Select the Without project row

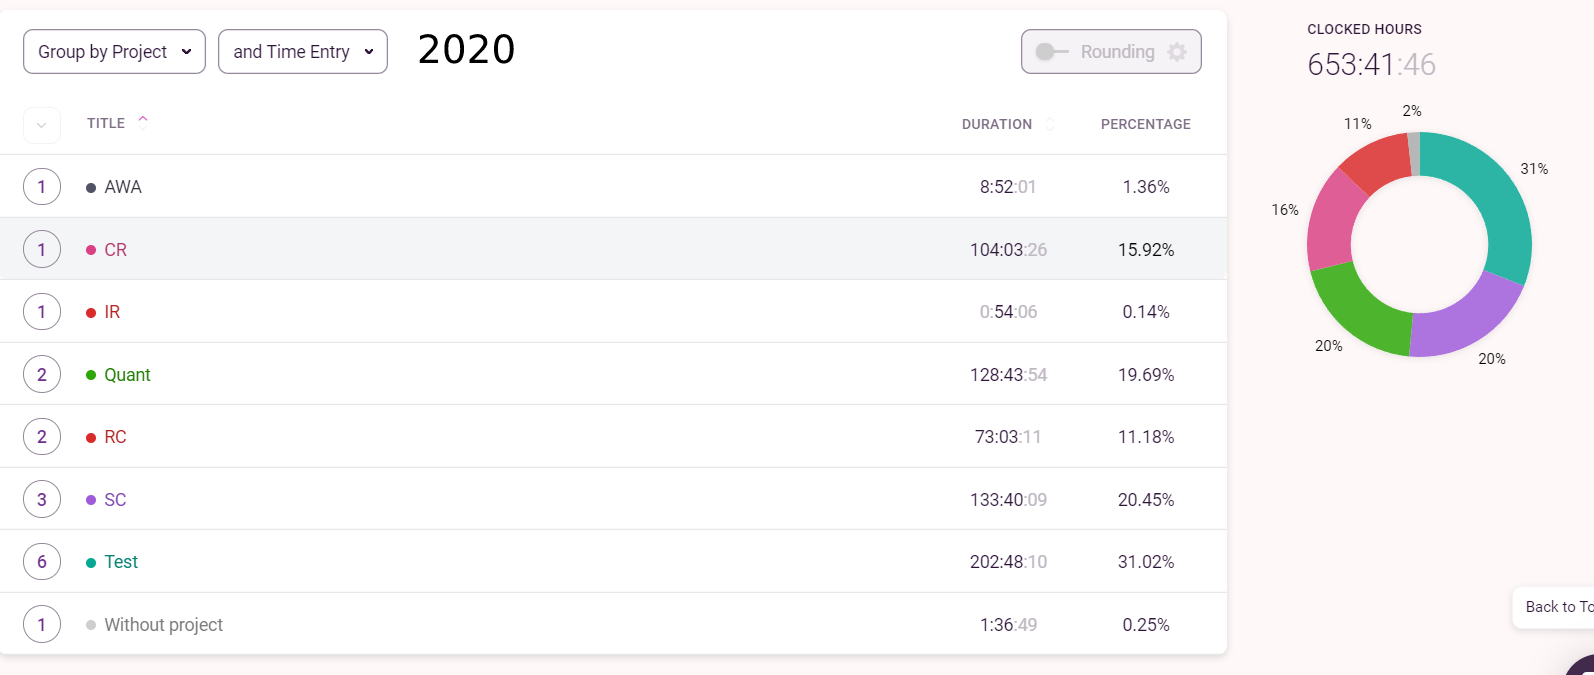point(164,625)
